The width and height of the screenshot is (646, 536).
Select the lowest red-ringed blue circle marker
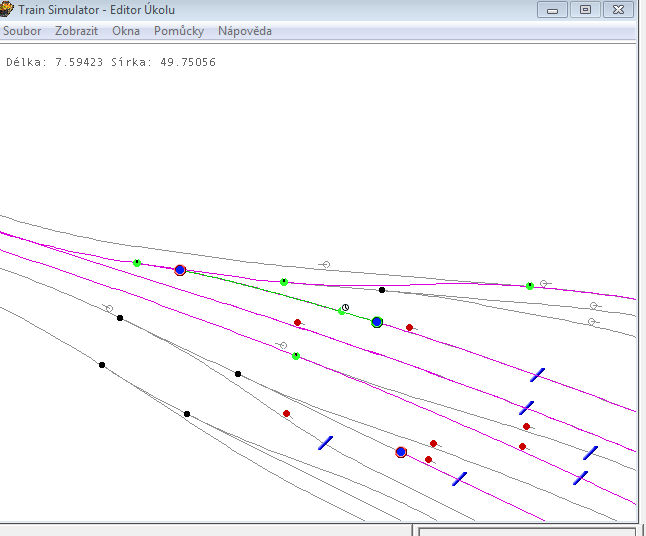tap(401, 452)
